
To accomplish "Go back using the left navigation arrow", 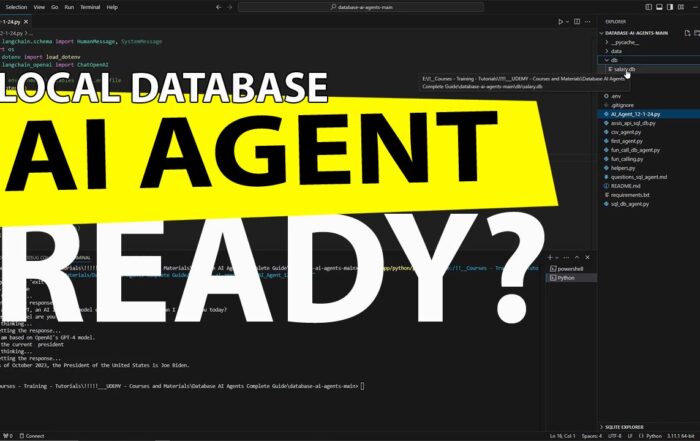I will pyautogui.click(x=219, y=7).
